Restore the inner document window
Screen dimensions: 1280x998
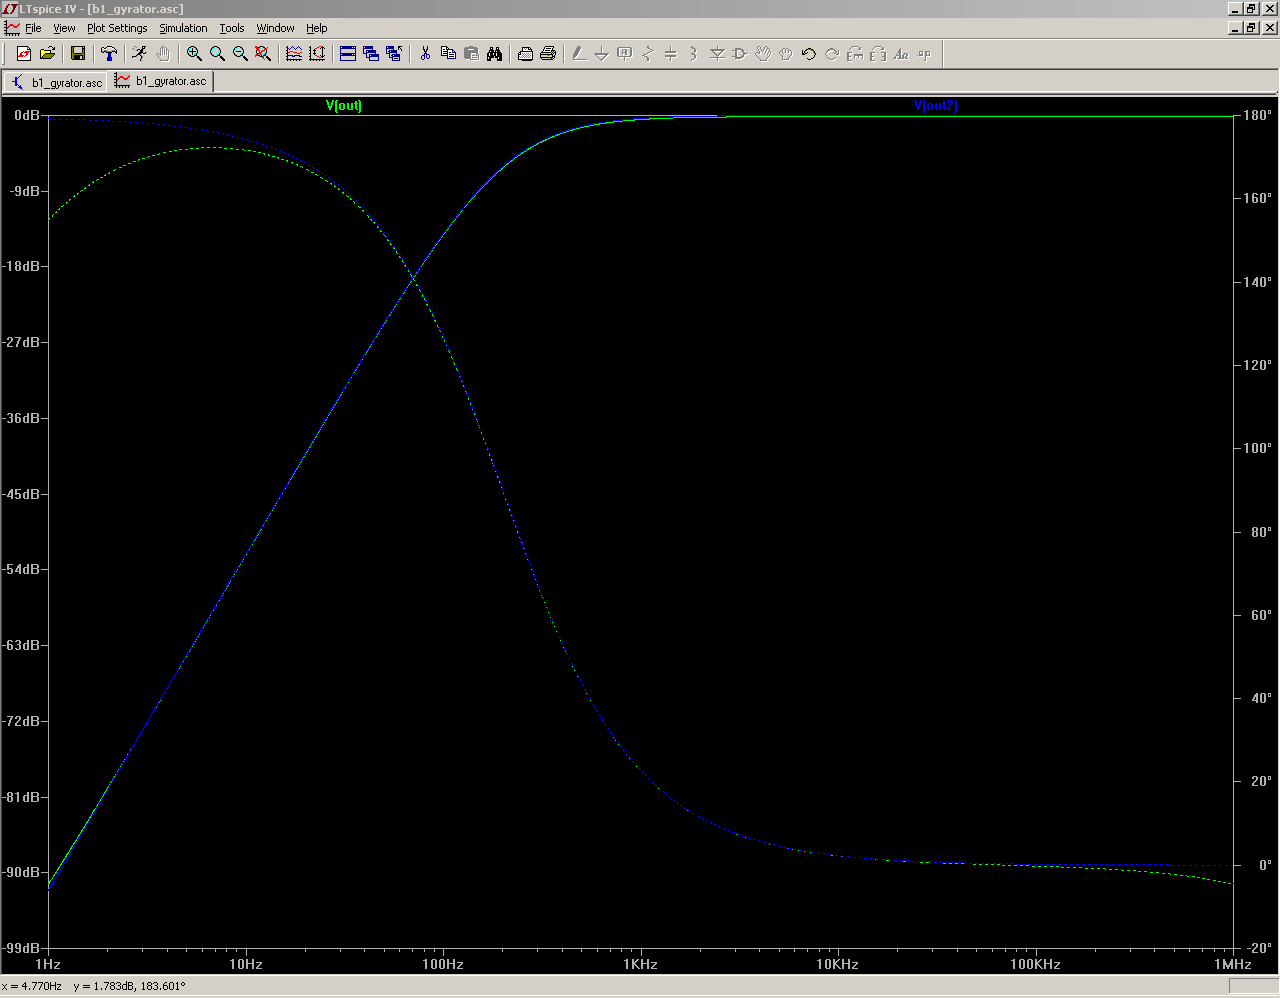click(1252, 28)
